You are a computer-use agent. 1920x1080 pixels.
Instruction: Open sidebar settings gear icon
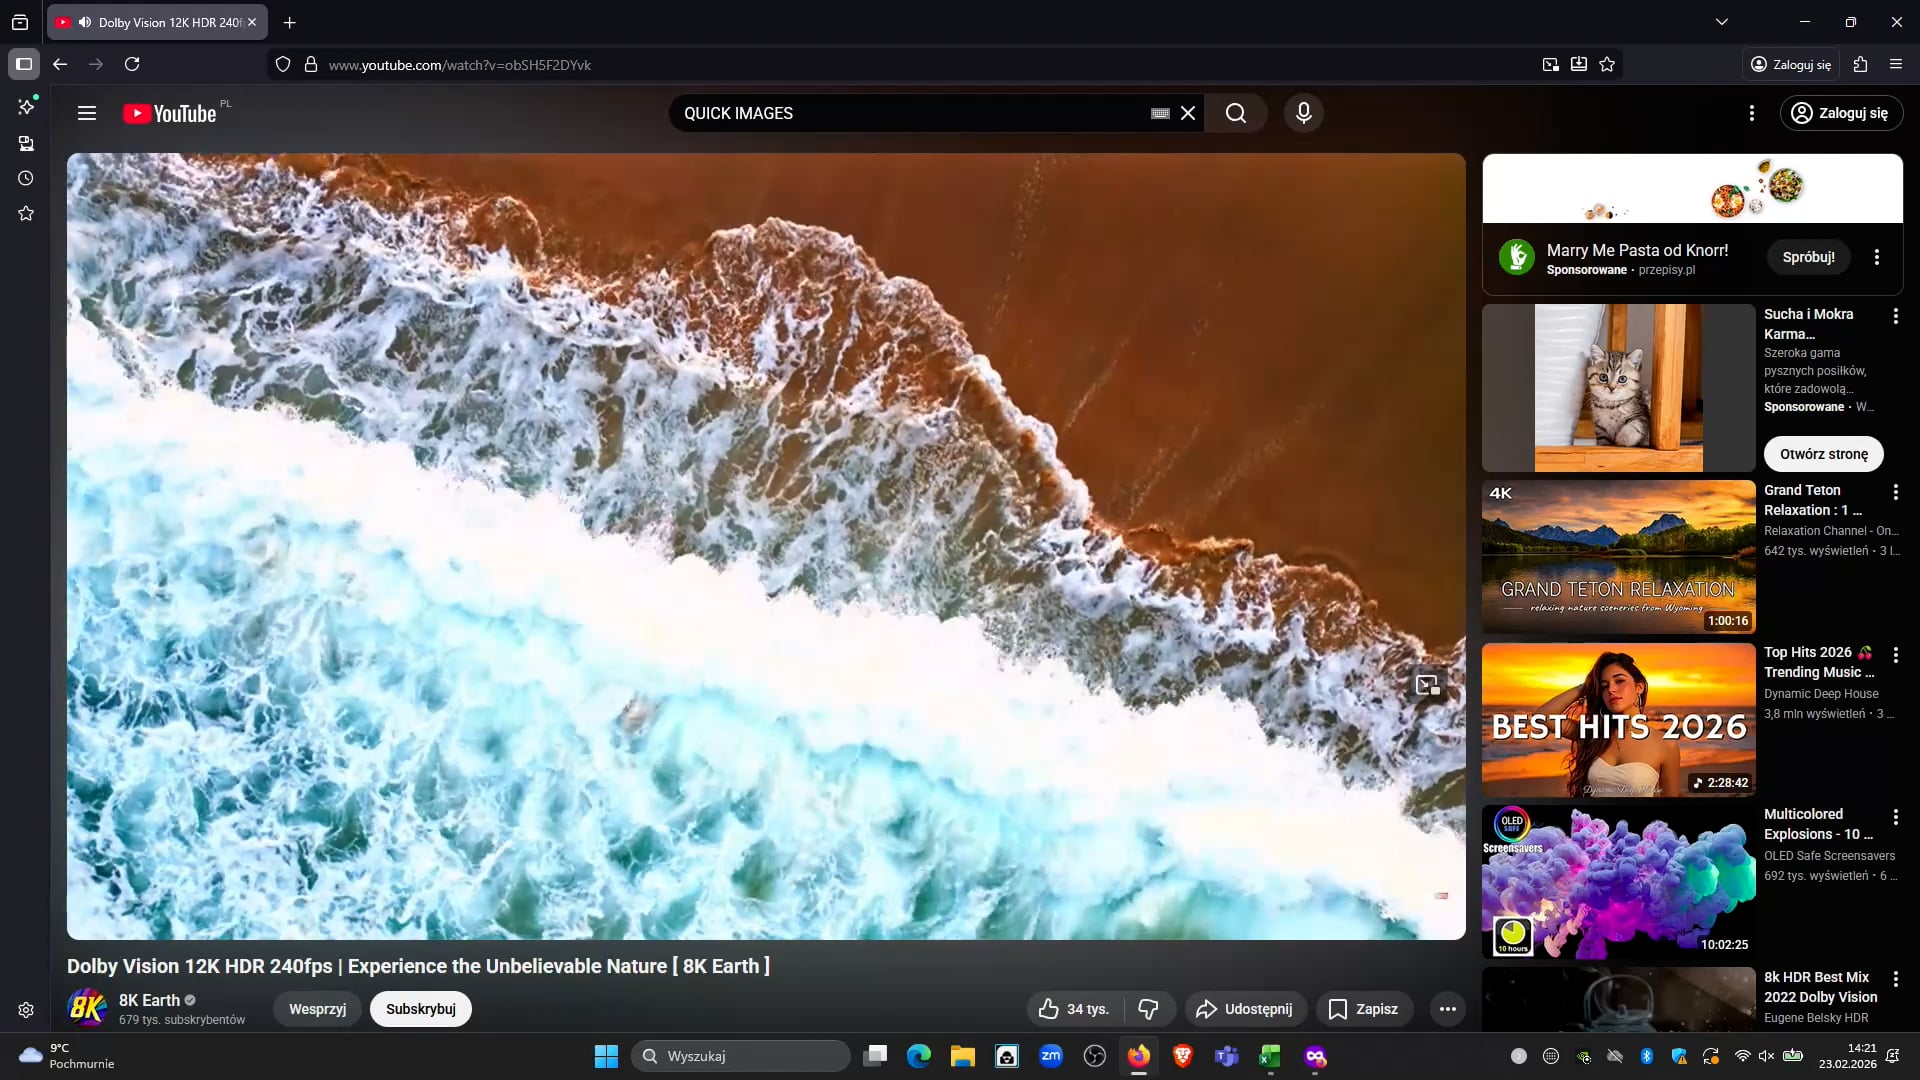(26, 1010)
